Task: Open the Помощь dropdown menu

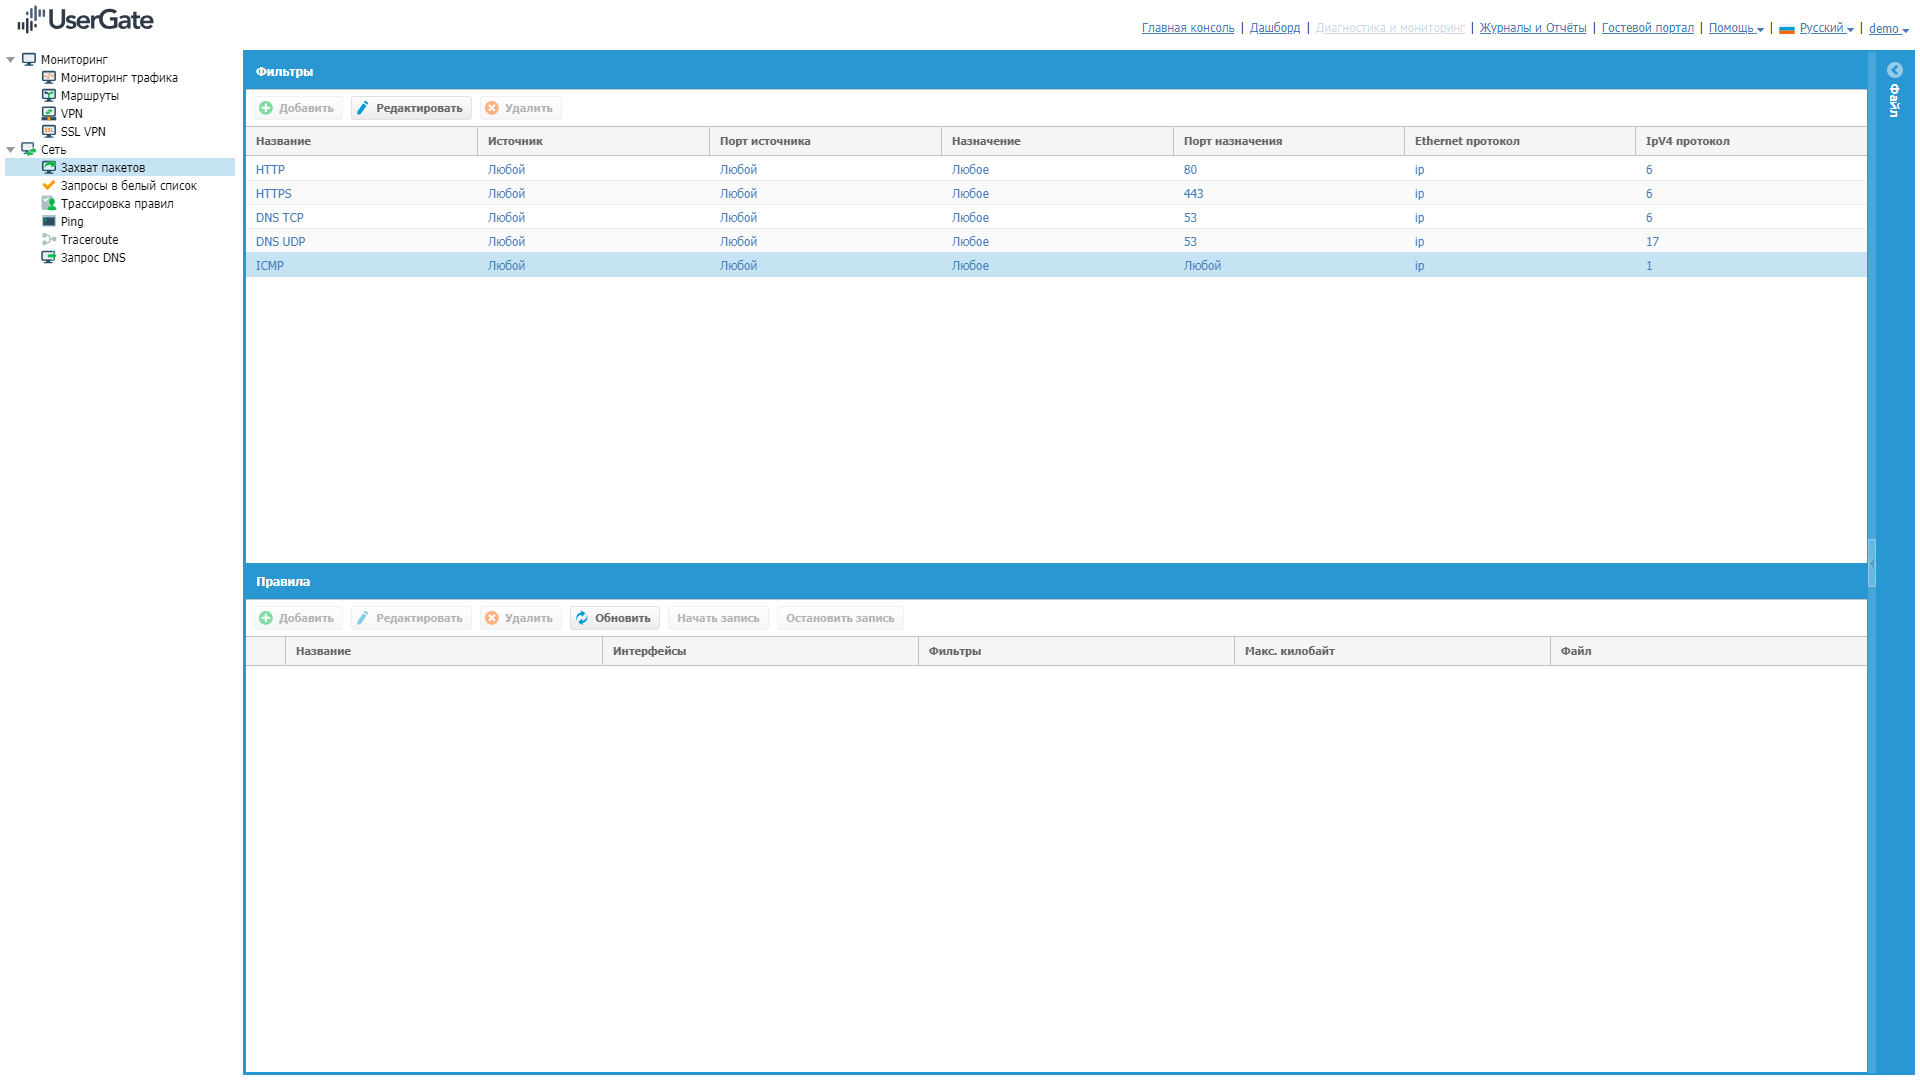Action: click(1735, 28)
